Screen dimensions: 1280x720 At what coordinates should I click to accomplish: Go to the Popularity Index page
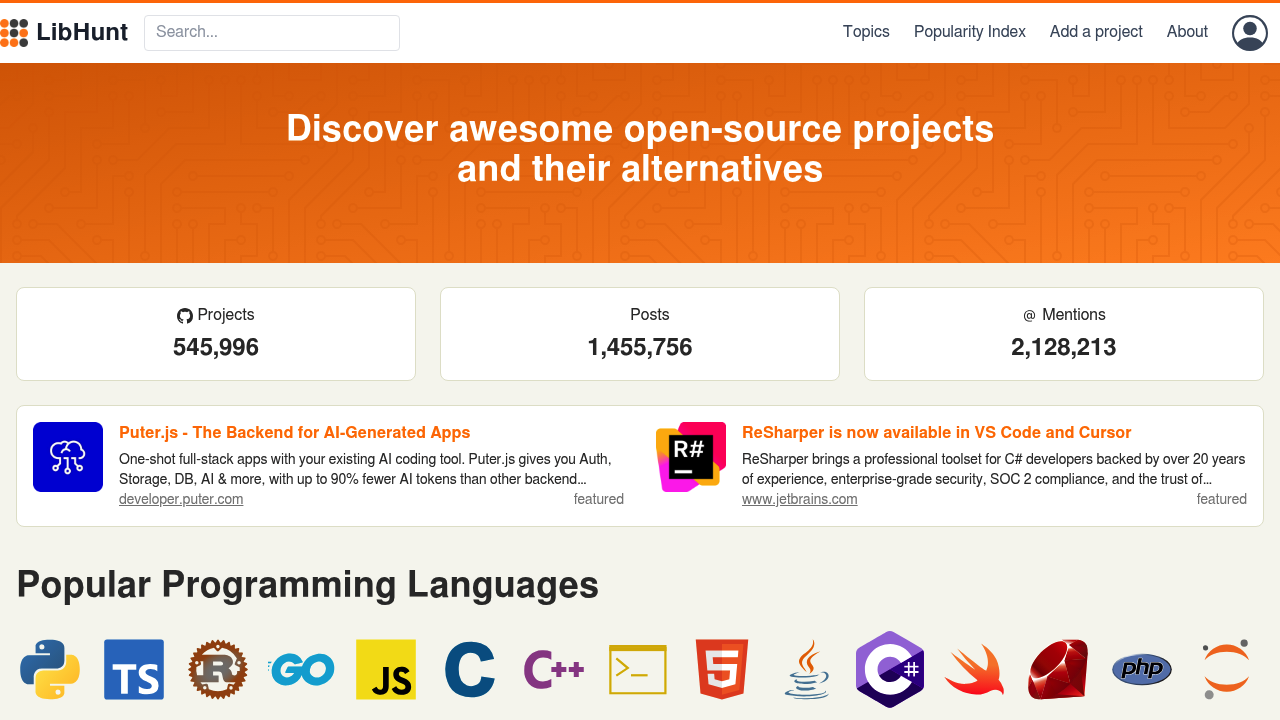tap(970, 32)
